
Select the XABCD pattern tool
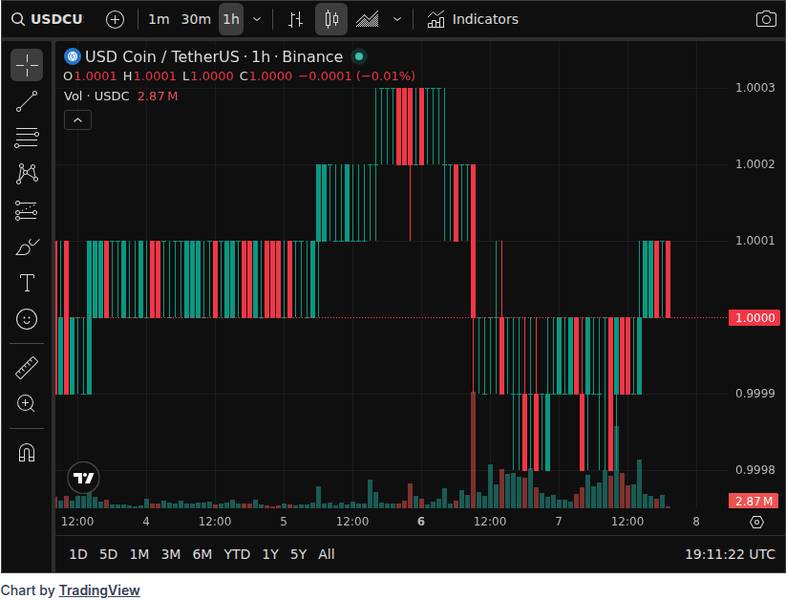click(x=27, y=174)
